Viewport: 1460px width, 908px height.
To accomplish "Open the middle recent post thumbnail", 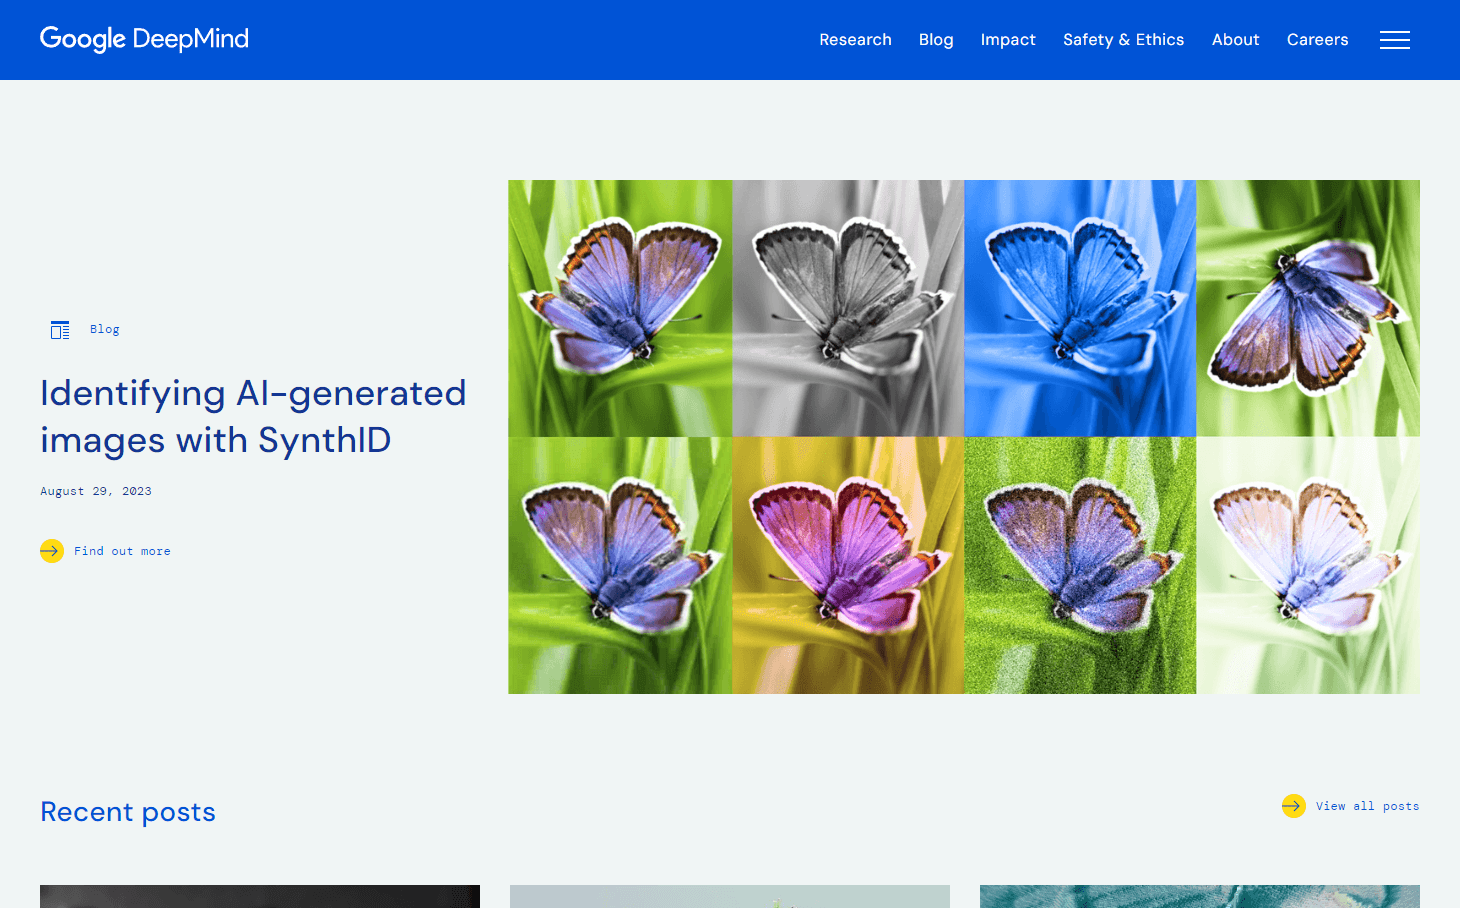I will point(730,896).
